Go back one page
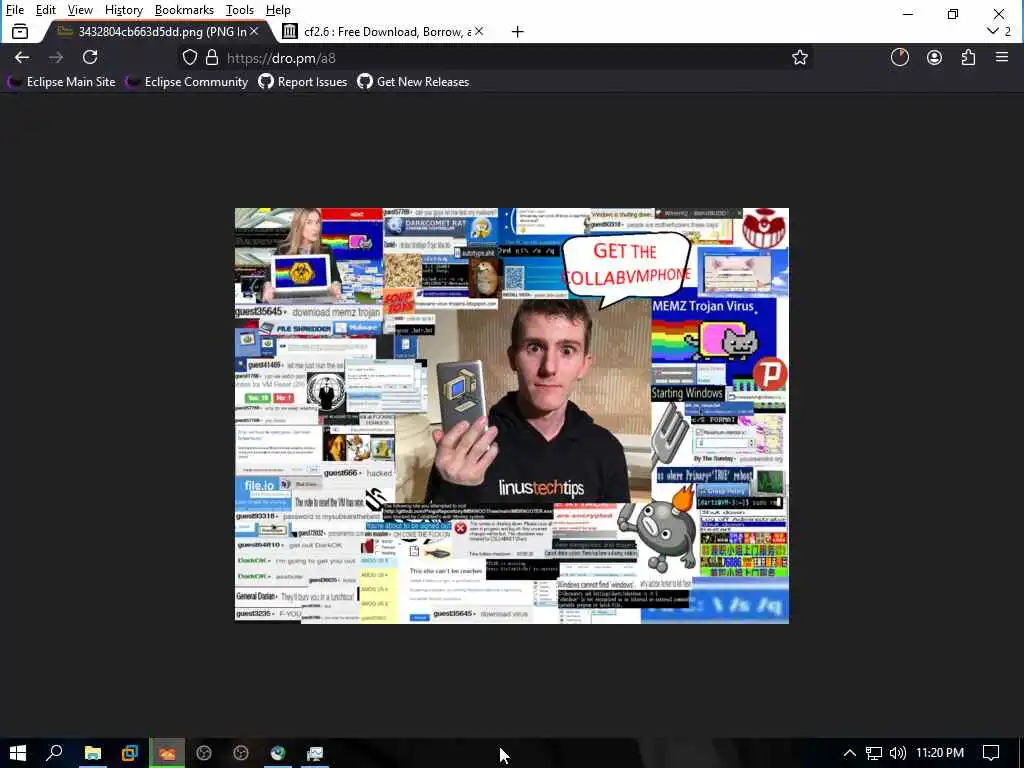Viewport: 1024px width, 768px height. pyautogui.click(x=22, y=57)
